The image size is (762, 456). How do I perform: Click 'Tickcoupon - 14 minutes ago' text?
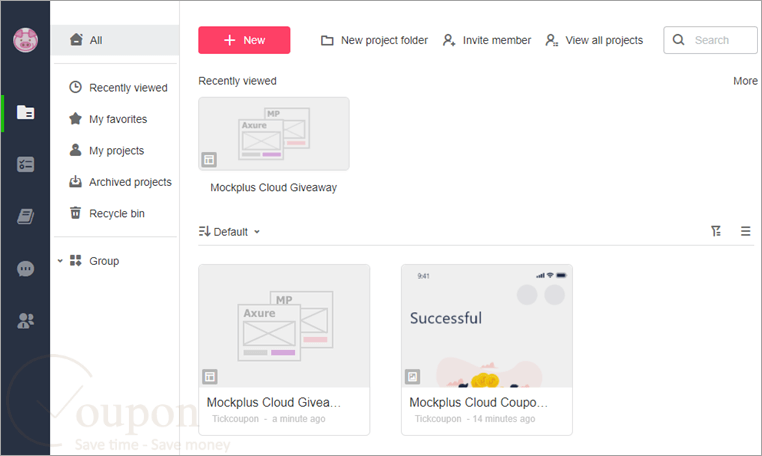[475, 419]
